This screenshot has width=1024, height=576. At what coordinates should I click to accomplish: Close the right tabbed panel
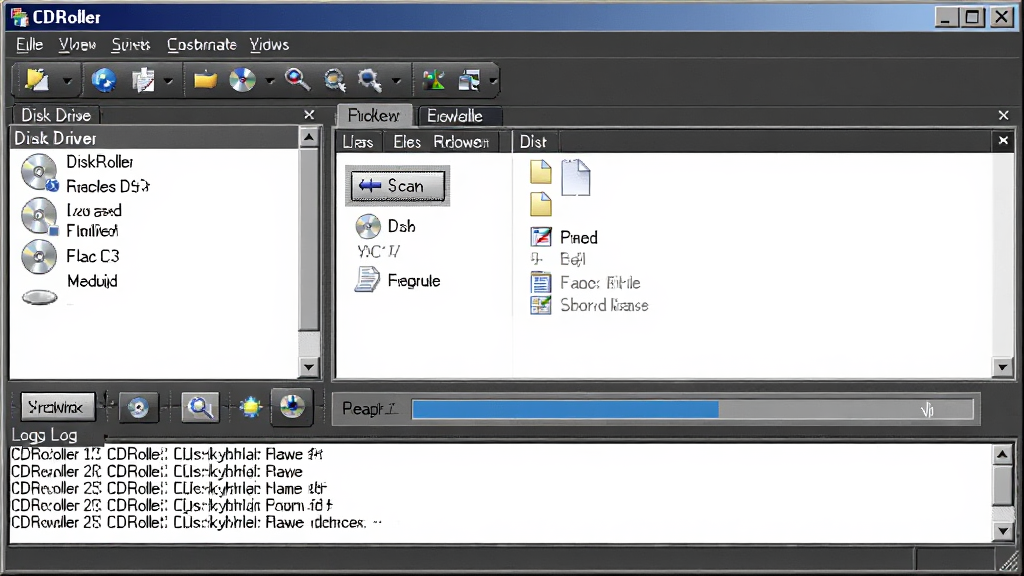(x=1004, y=115)
